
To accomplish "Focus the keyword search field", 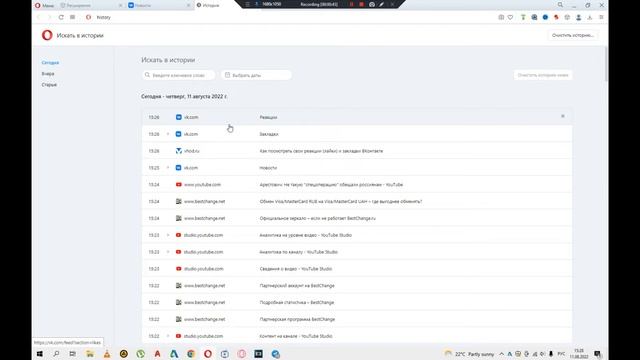I will coord(178,75).
